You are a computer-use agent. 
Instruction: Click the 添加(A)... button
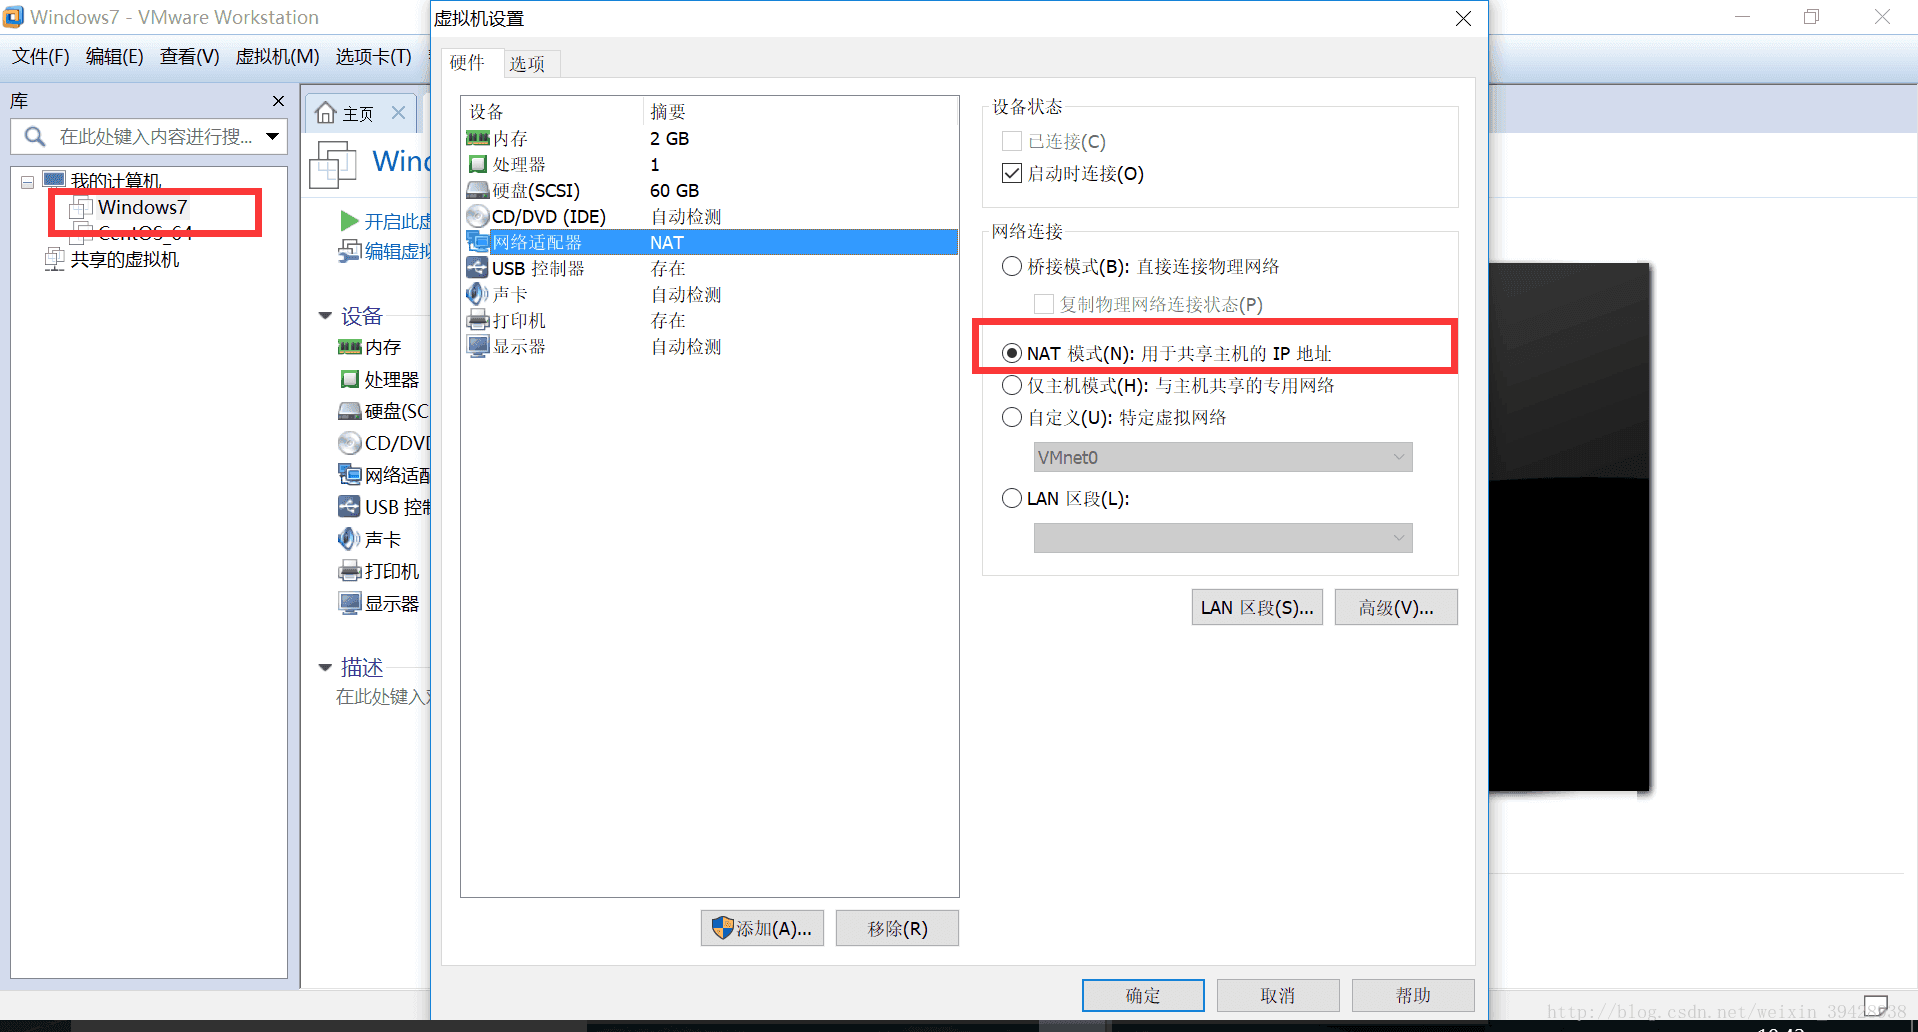point(762,928)
